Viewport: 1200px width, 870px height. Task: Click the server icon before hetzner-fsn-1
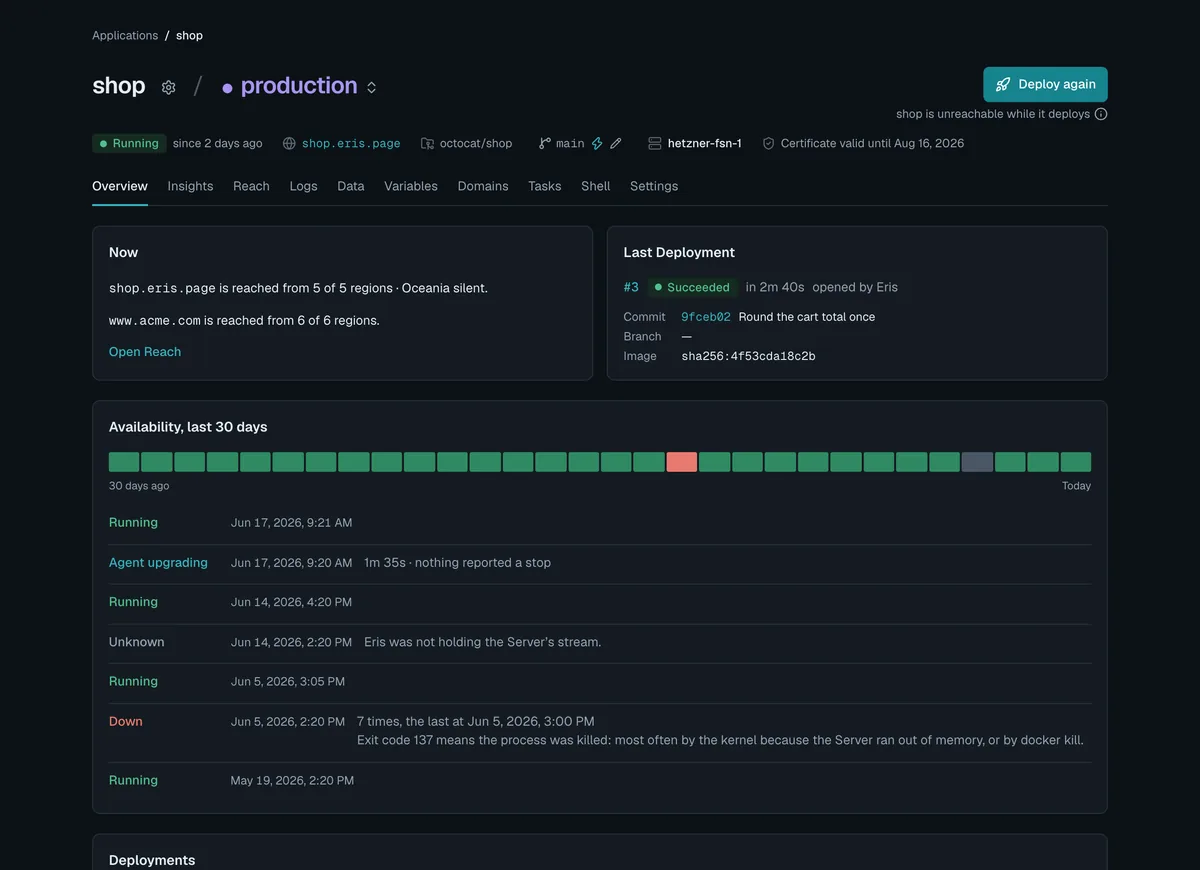click(655, 144)
